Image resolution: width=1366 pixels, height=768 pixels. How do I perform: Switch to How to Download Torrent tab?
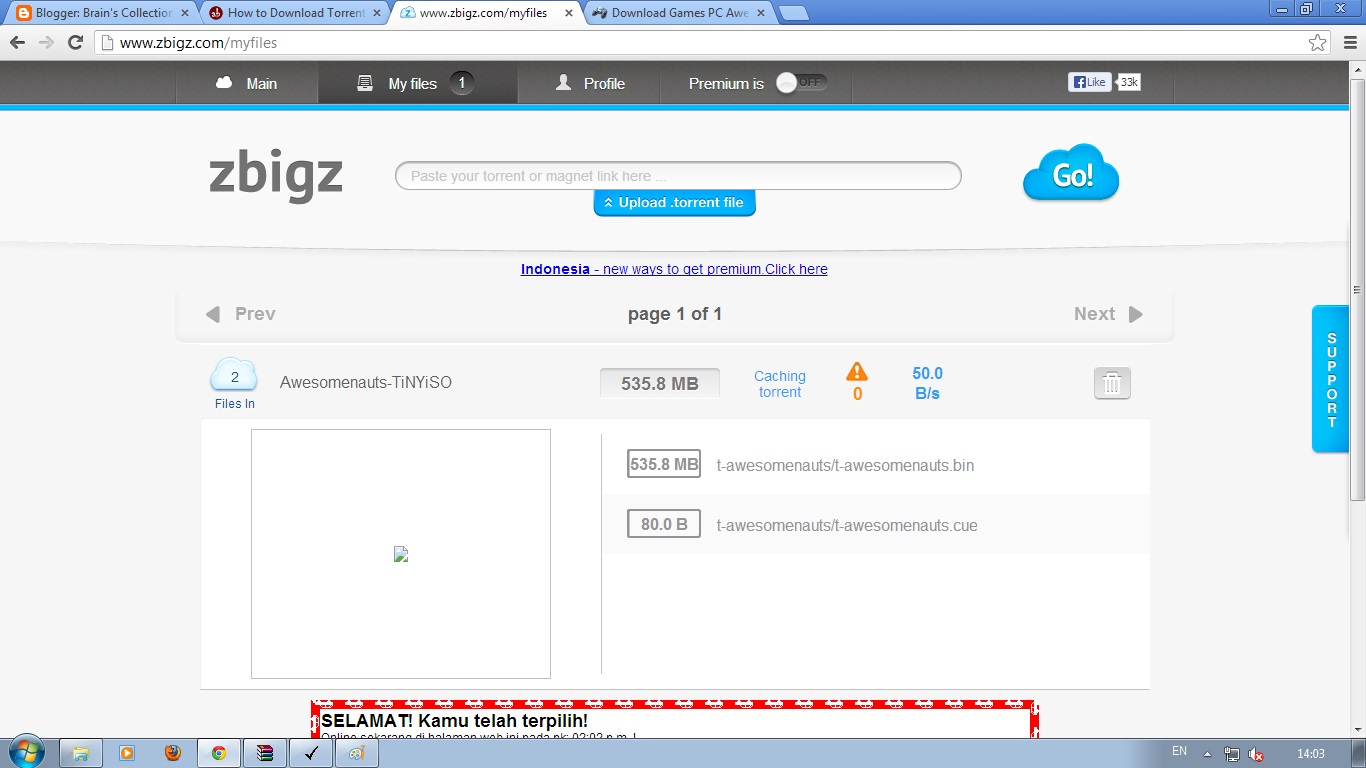pyautogui.click(x=291, y=13)
